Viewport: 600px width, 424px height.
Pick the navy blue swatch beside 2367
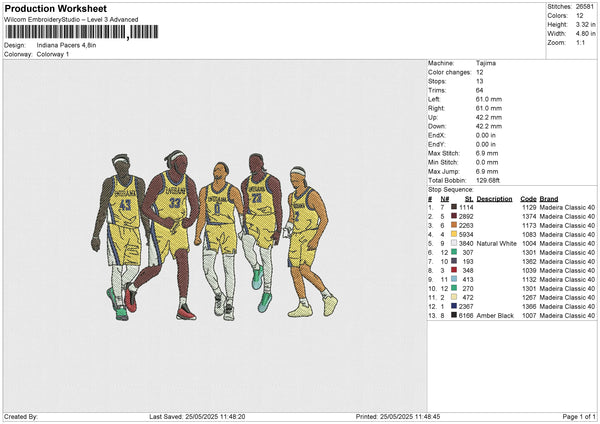click(454, 306)
